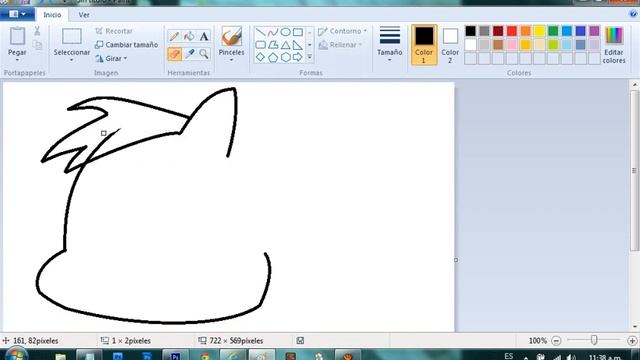The height and width of the screenshot is (360, 640).
Task: Select the Color picker eyedropper tool
Action: tap(189, 54)
